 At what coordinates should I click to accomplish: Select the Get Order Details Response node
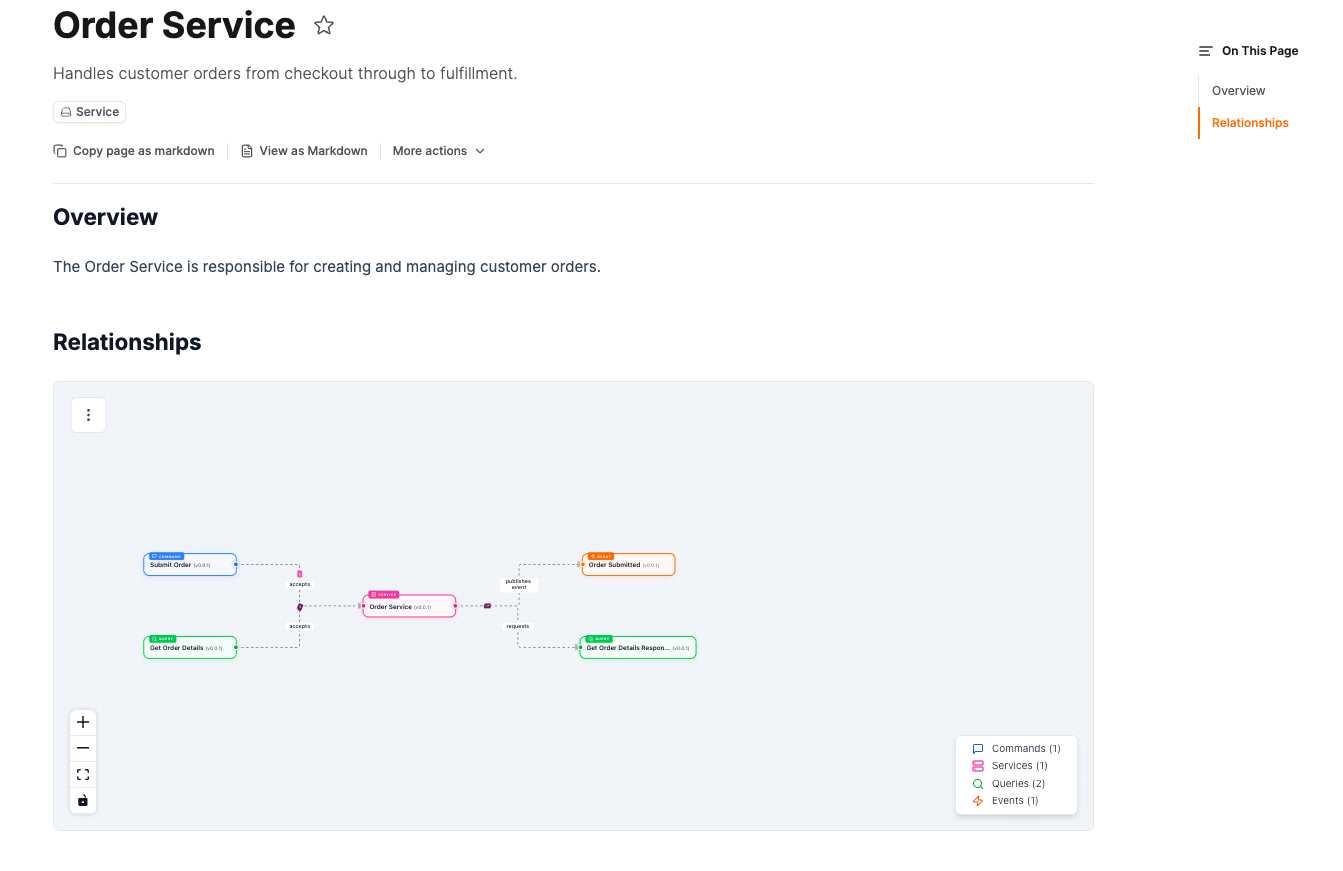click(x=638, y=647)
